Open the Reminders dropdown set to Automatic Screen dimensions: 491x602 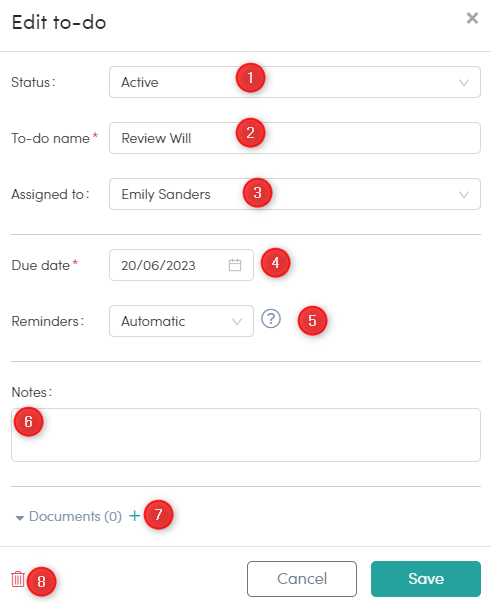[181, 321]
